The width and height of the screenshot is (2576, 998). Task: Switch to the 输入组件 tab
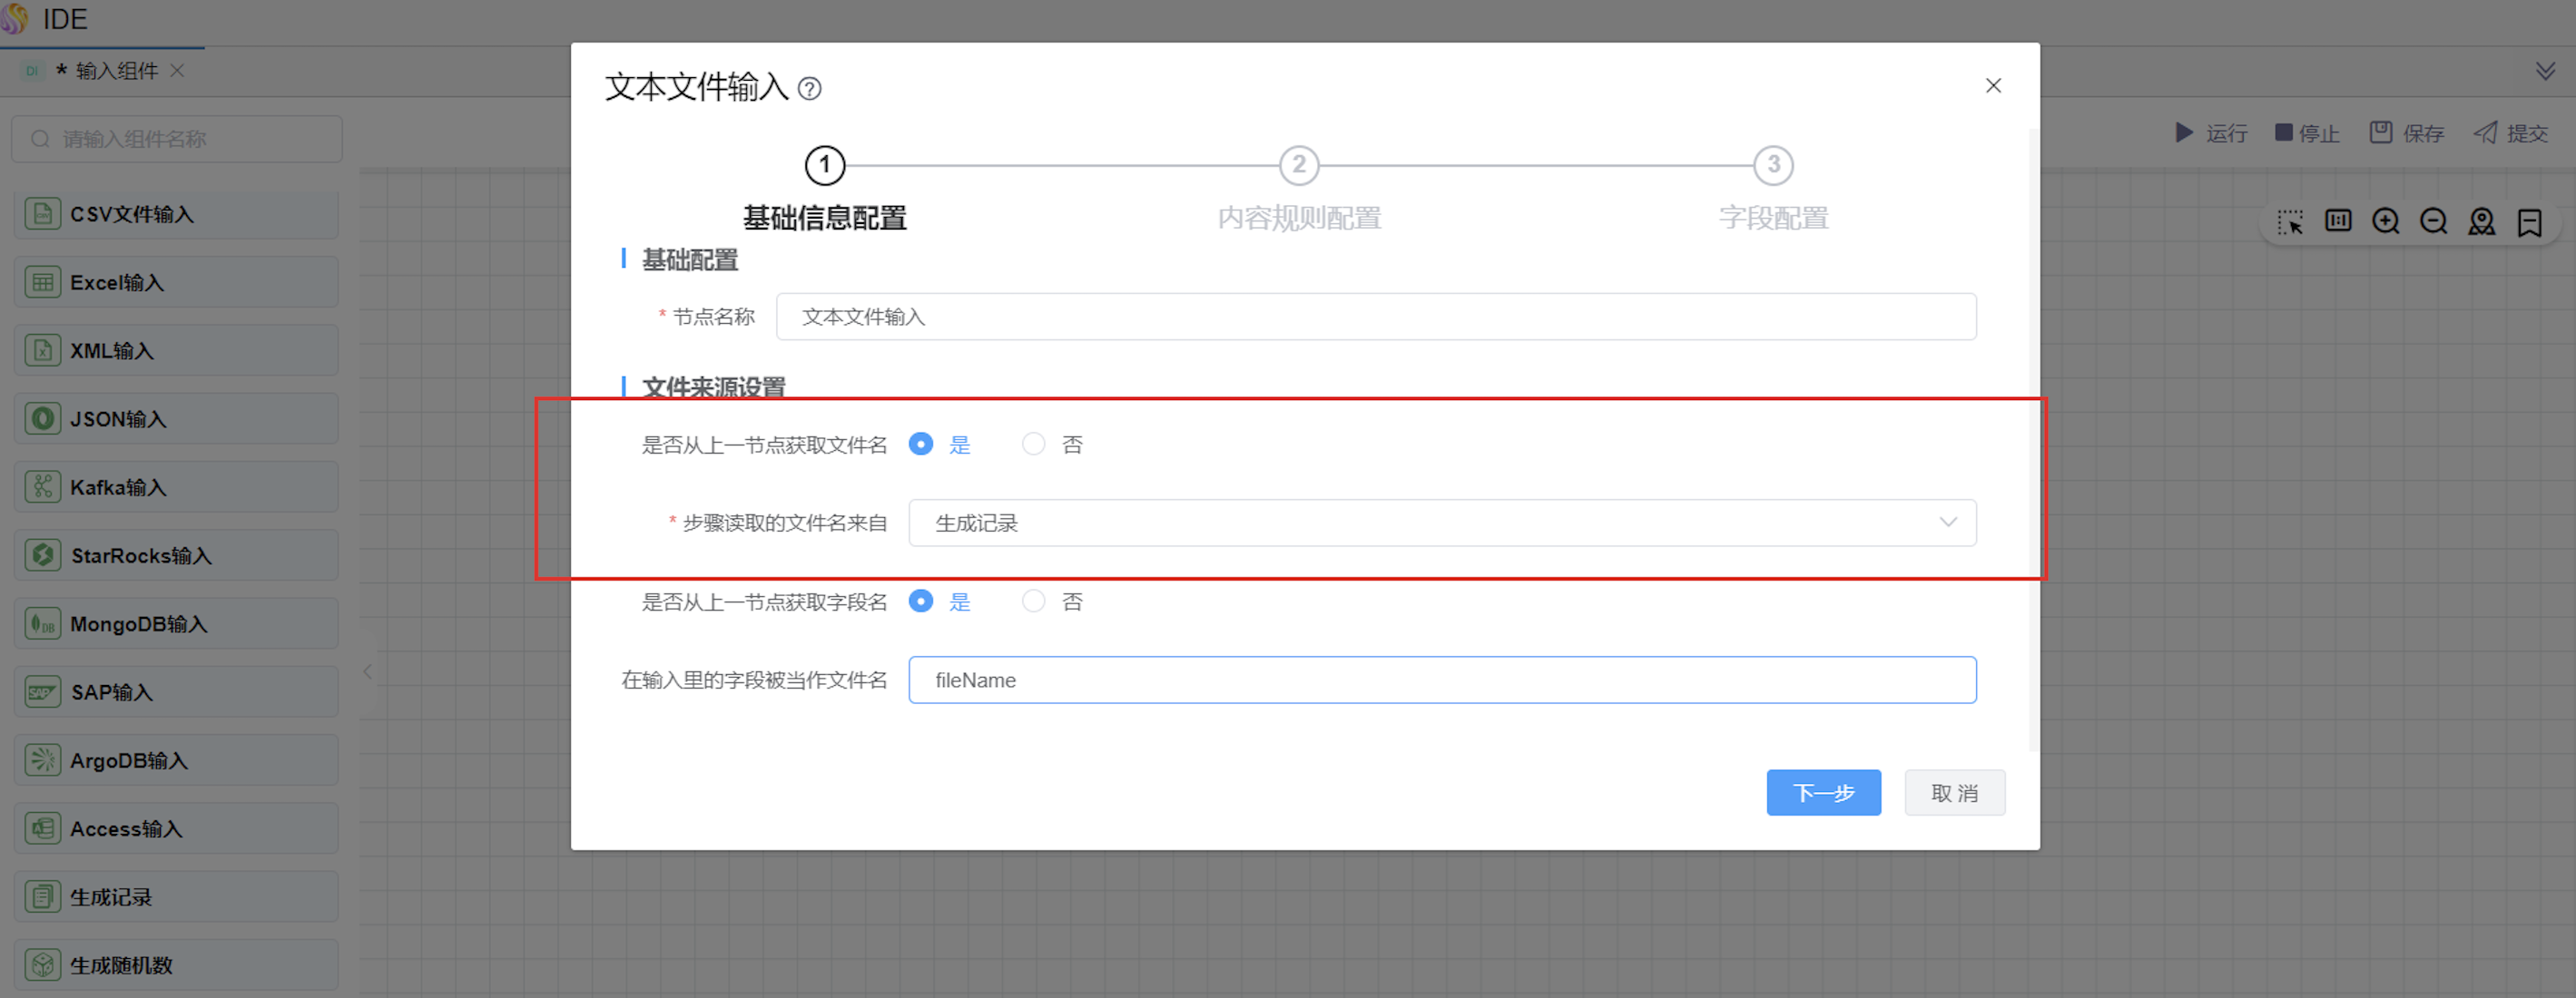(116, 71)
